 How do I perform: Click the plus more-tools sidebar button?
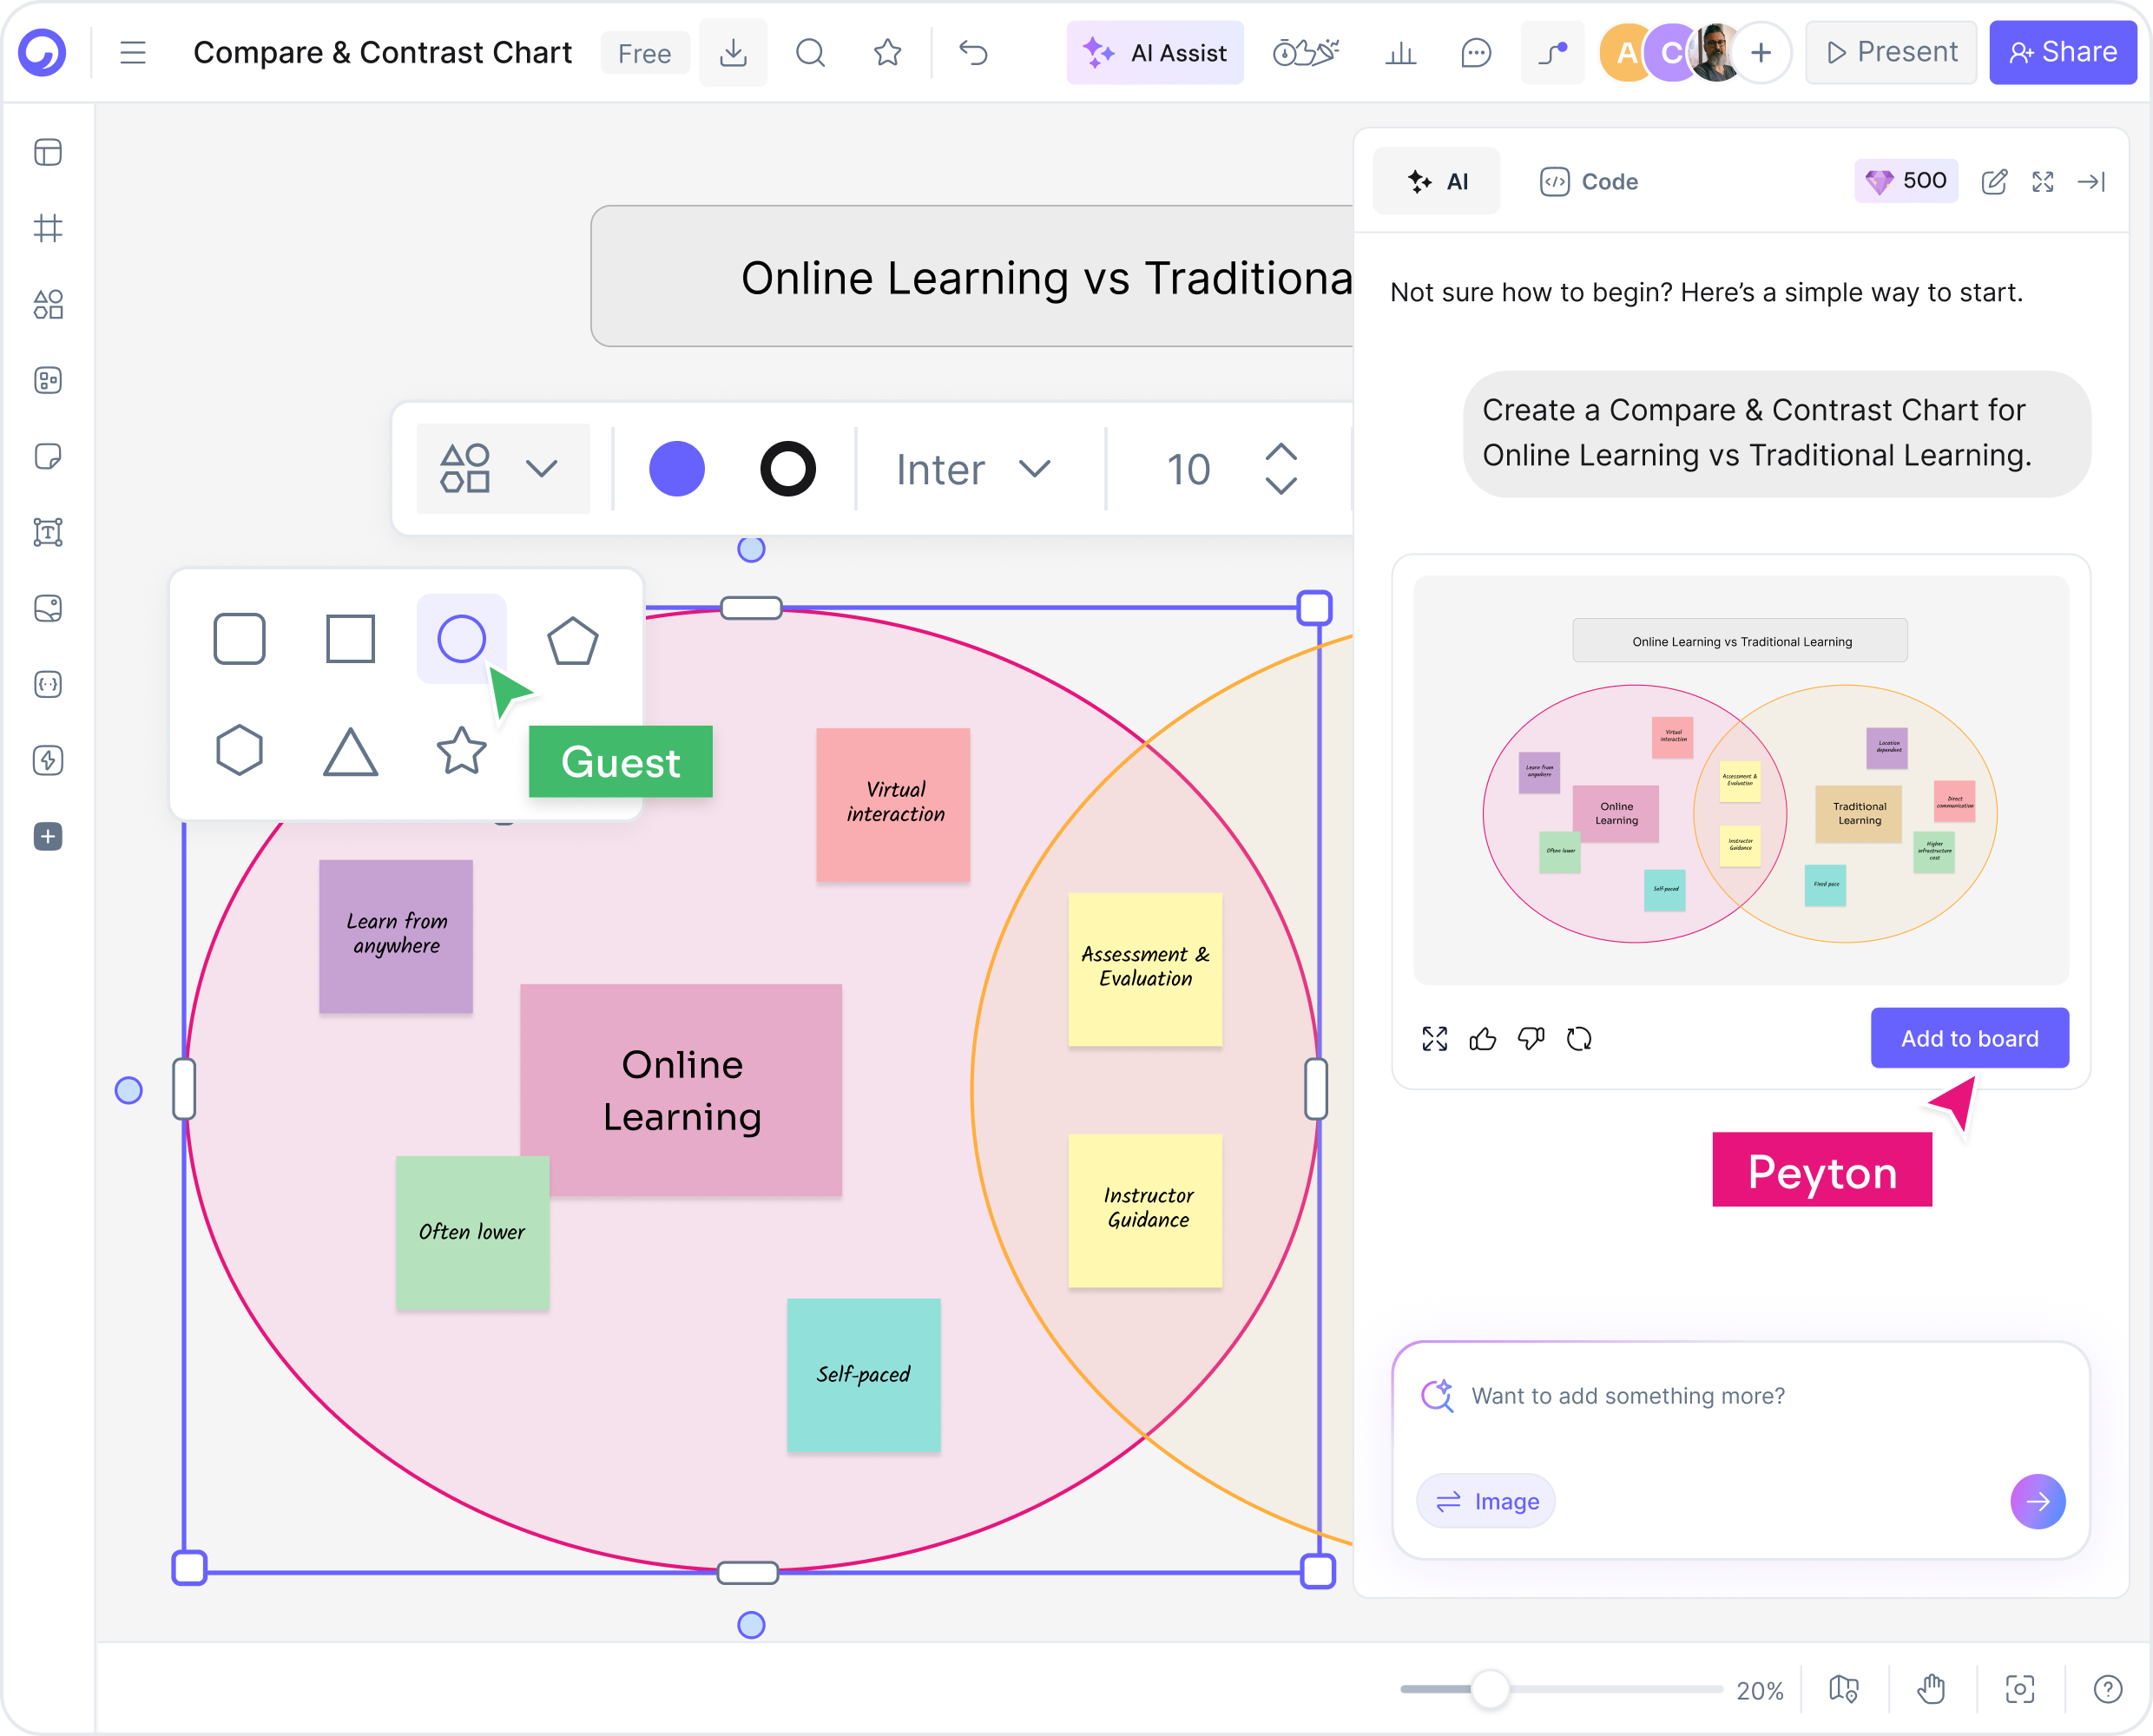pos(48,836)
